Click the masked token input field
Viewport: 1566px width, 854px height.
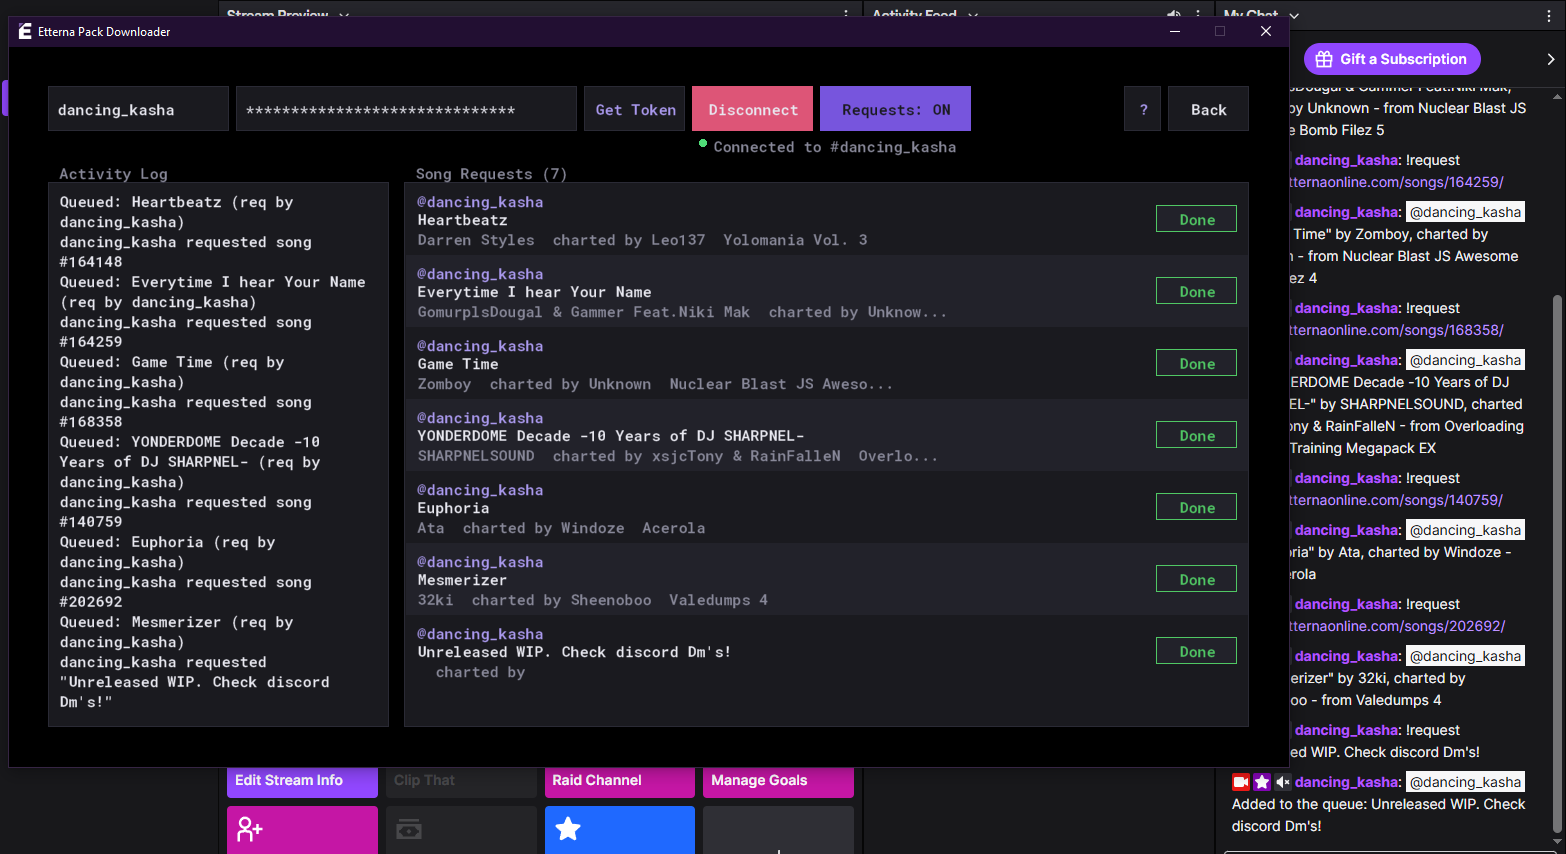[406, 109]
